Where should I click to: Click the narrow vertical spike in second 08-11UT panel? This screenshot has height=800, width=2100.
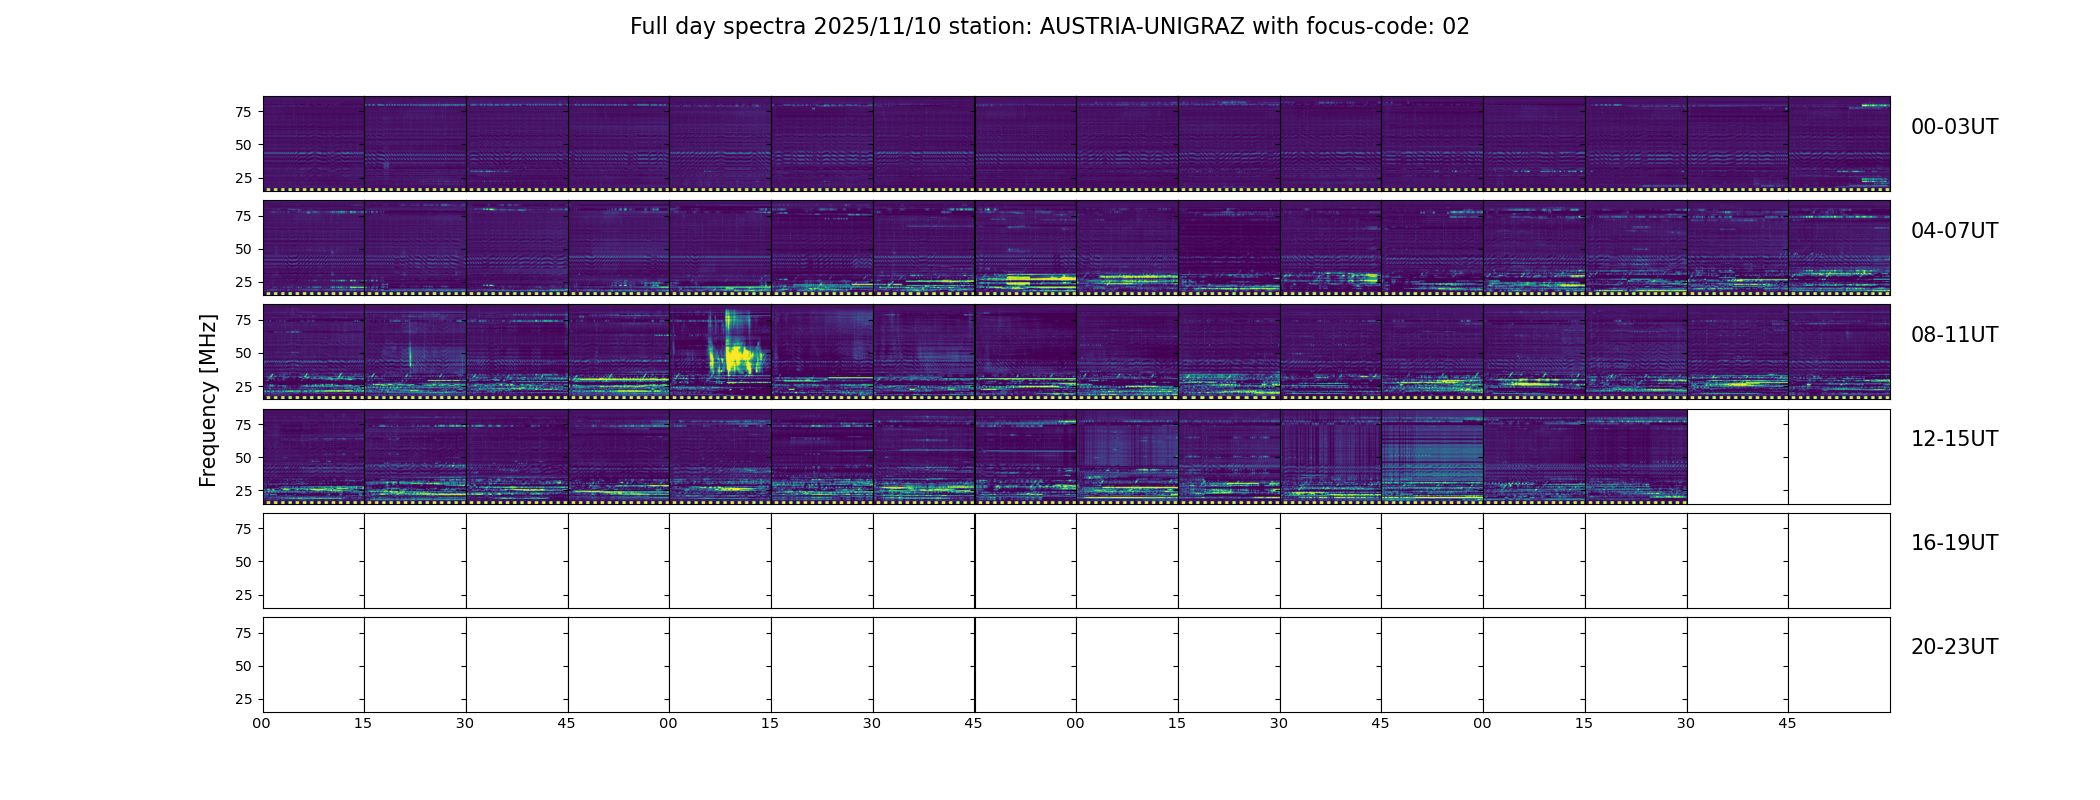tap(410, 355)
